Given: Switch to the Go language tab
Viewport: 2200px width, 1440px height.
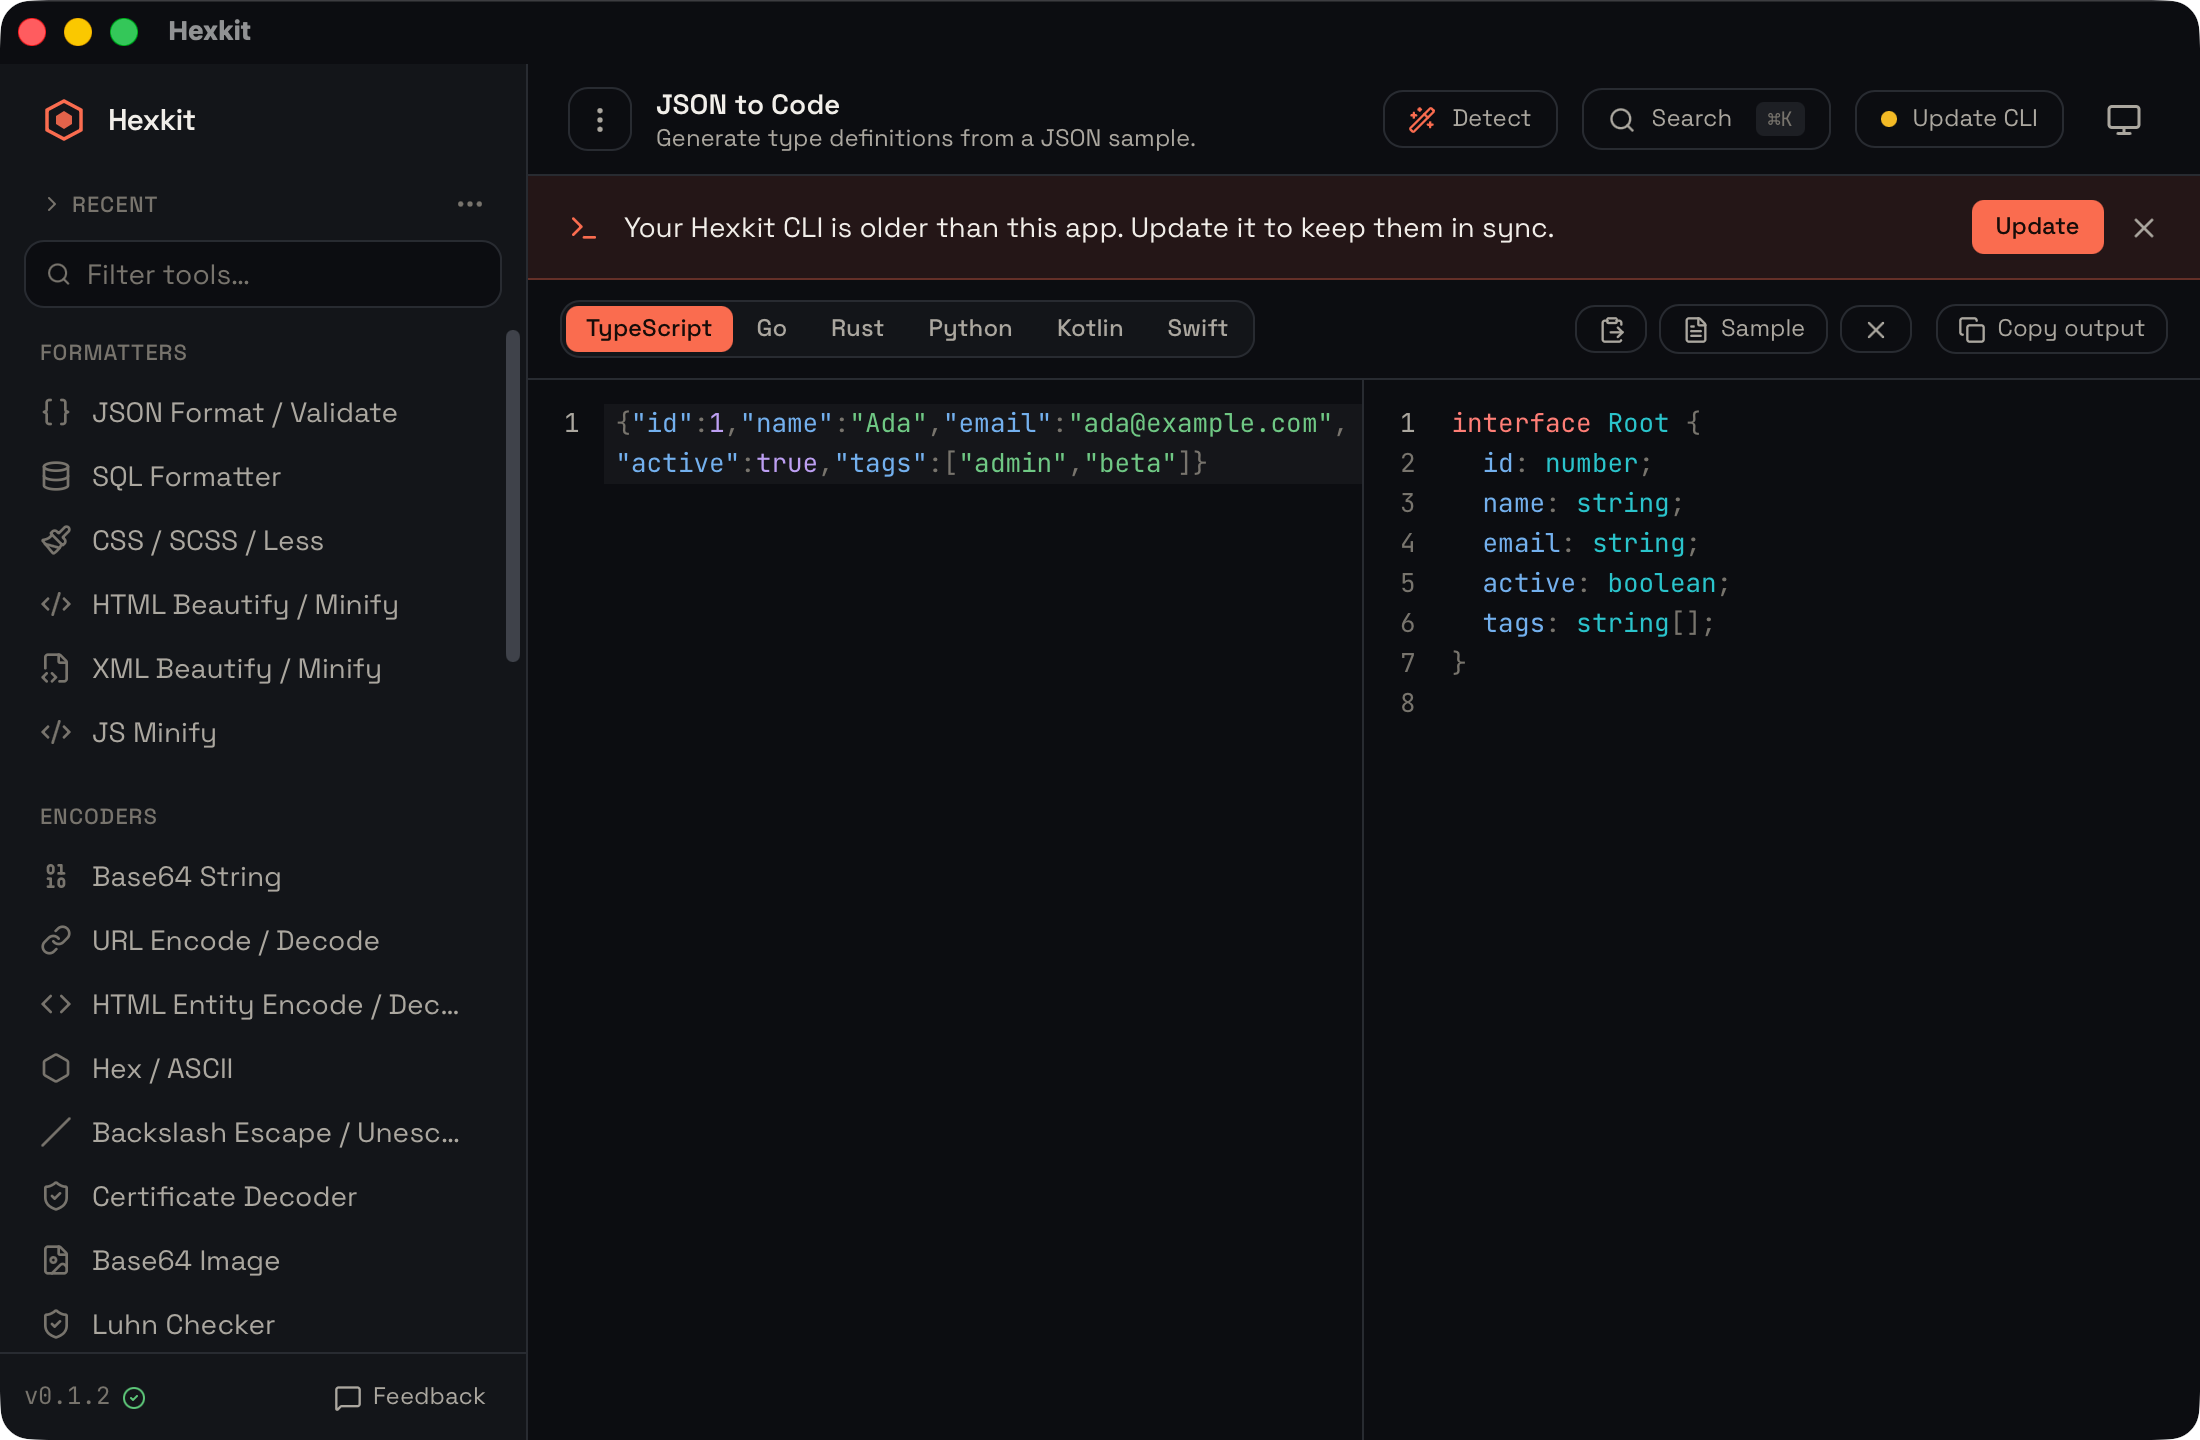Looking at the screenshot, I should [x=772, y=329].
